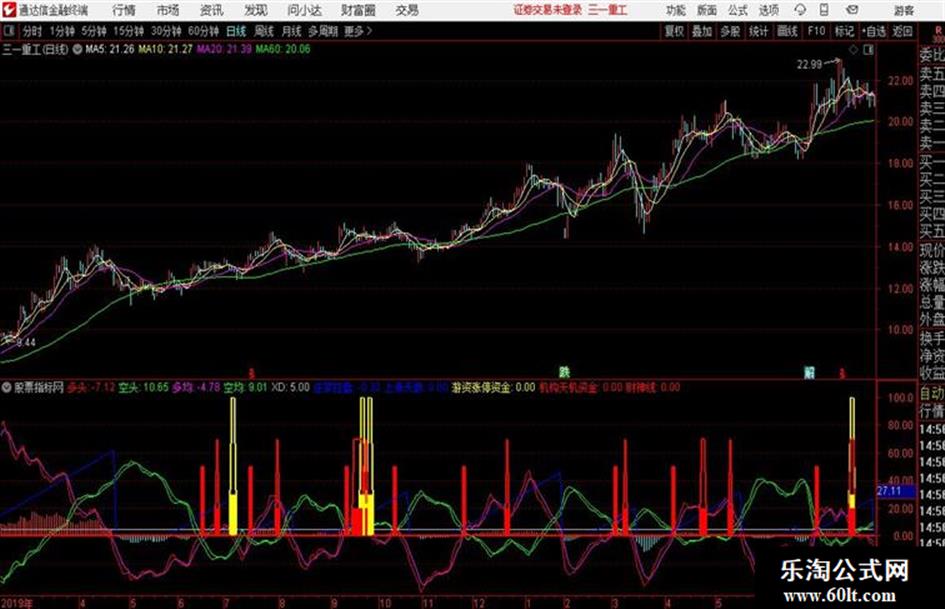The image size is (945, 609).
Task: Switch to 月线 monthly chart
Action: pos(292,31)
